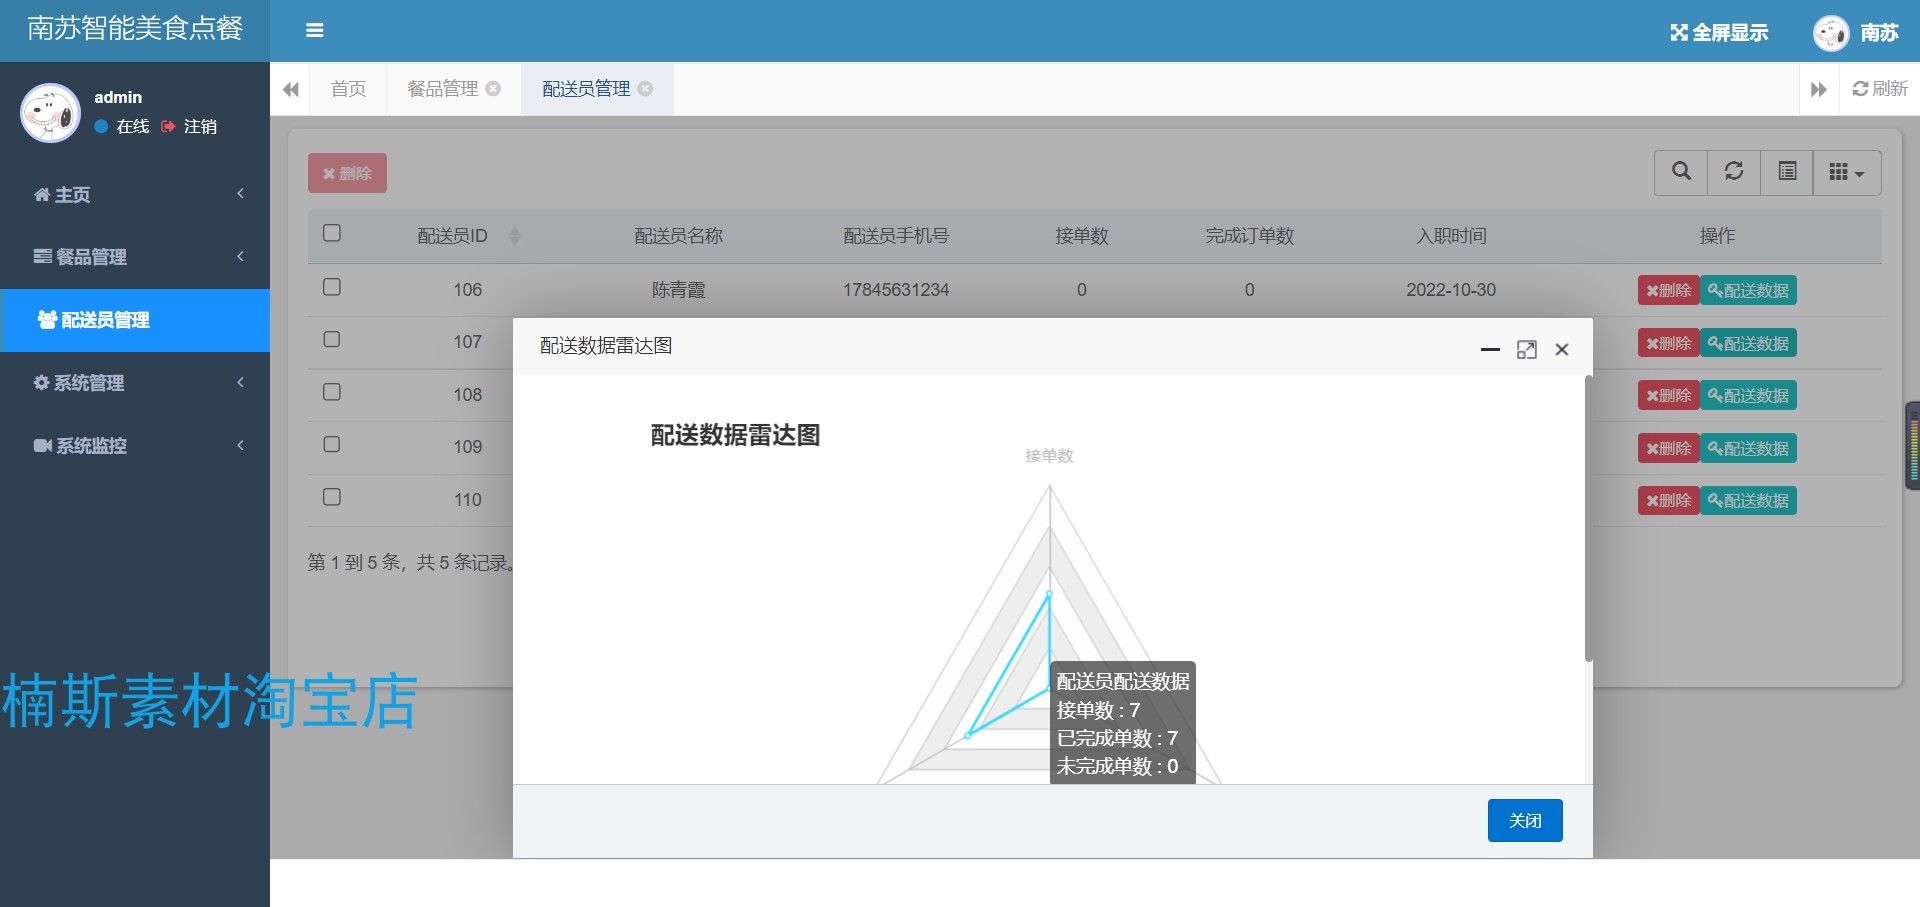Check the checkbox for row 110
The width and height of the screenshot is (1920, 907).
pos(332,497)
